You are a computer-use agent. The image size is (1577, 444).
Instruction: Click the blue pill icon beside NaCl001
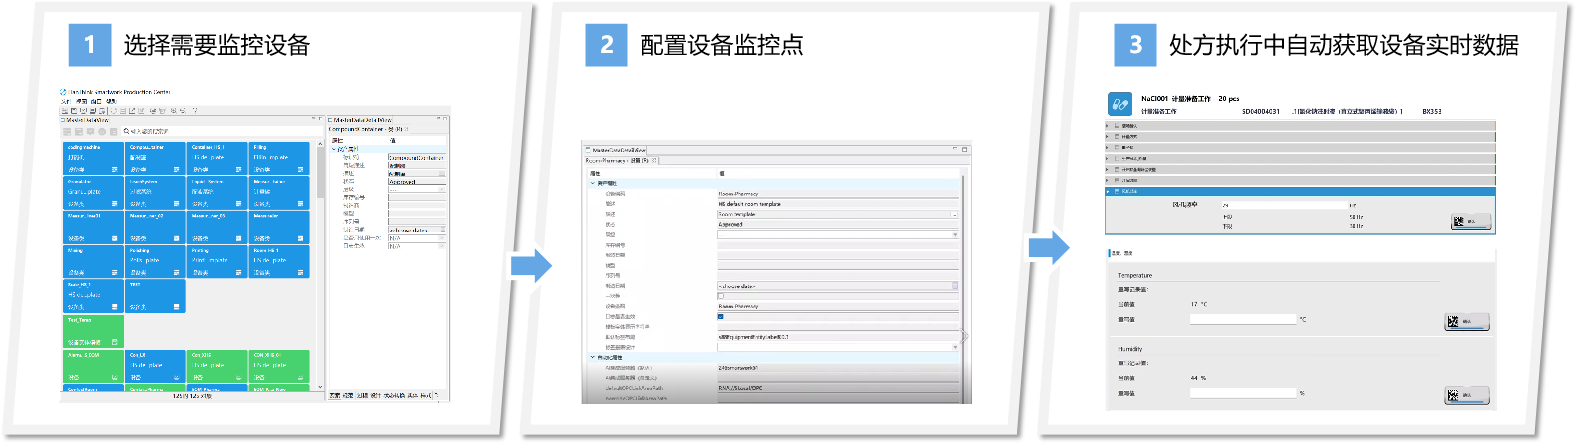point(1119,104)
